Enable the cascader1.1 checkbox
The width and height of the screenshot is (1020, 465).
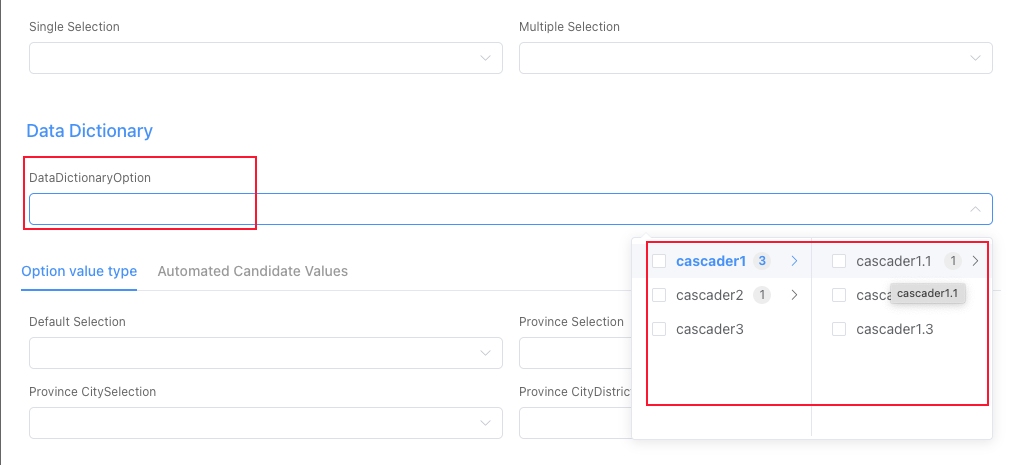839,261
